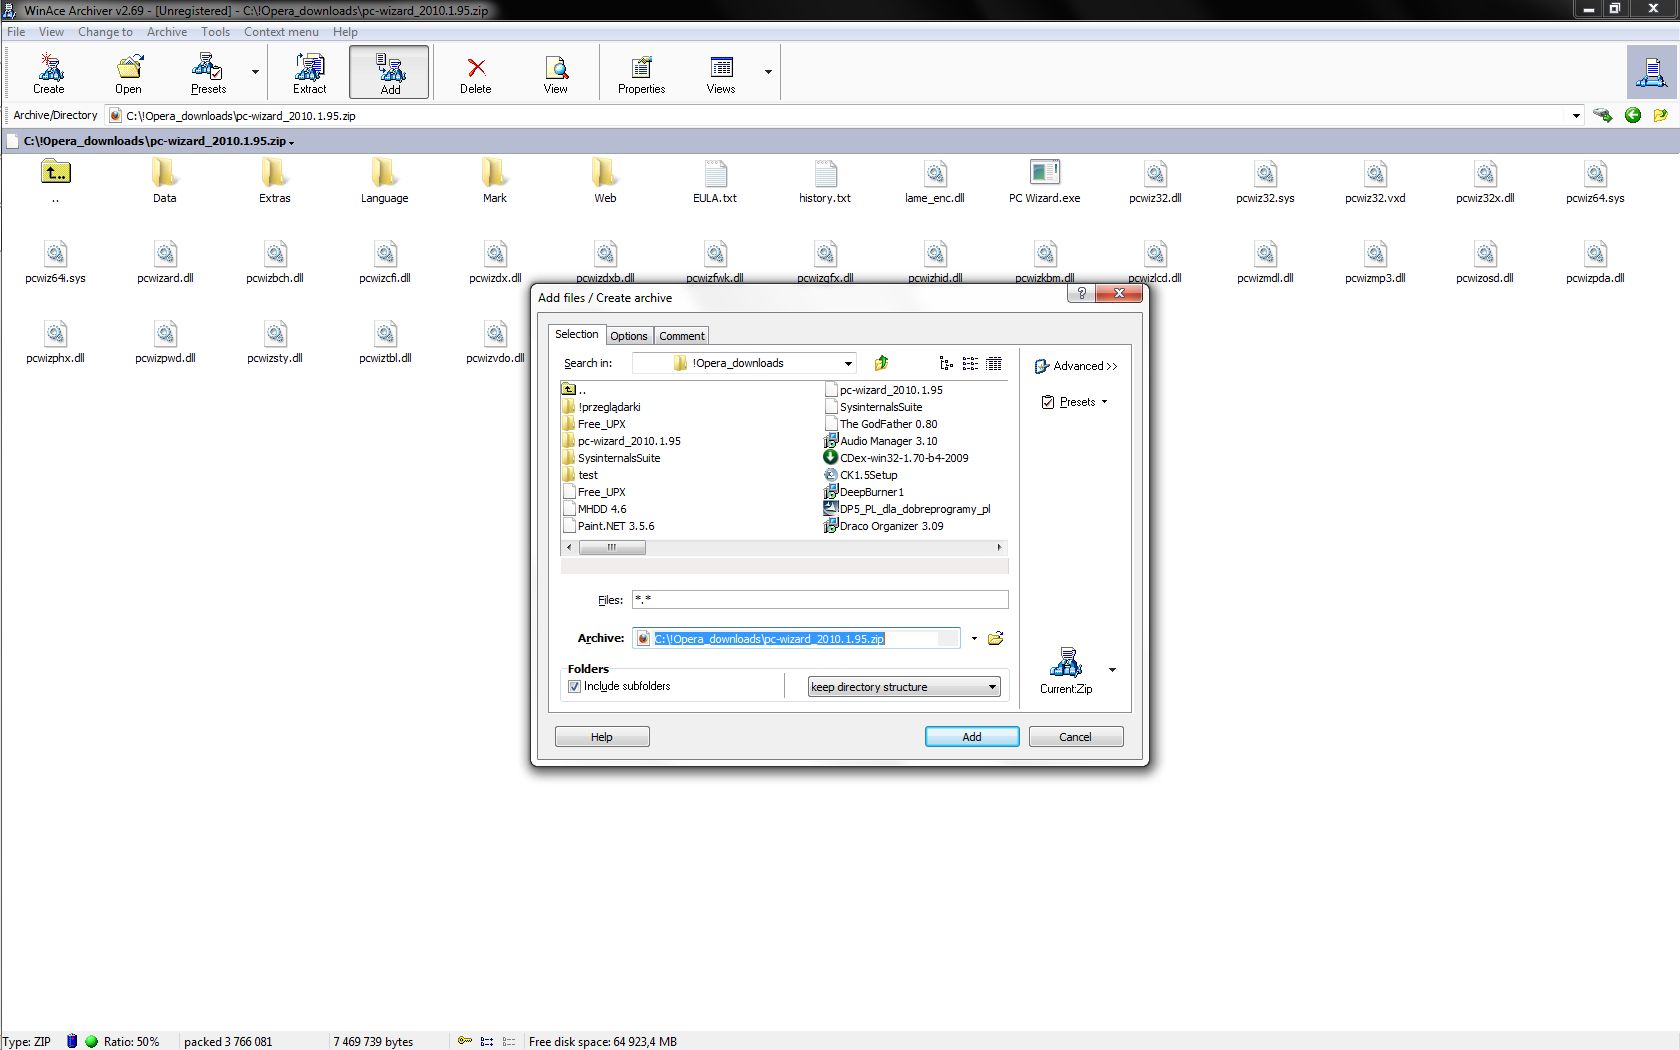This screenshot has width=1680, height=1050.
Task: Open the Tools menu
Action: pos(215,32)
